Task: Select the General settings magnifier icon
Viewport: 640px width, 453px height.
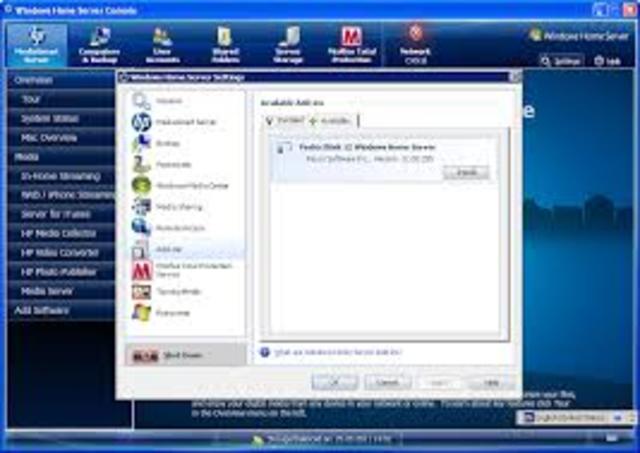Action: pos(141,101)
